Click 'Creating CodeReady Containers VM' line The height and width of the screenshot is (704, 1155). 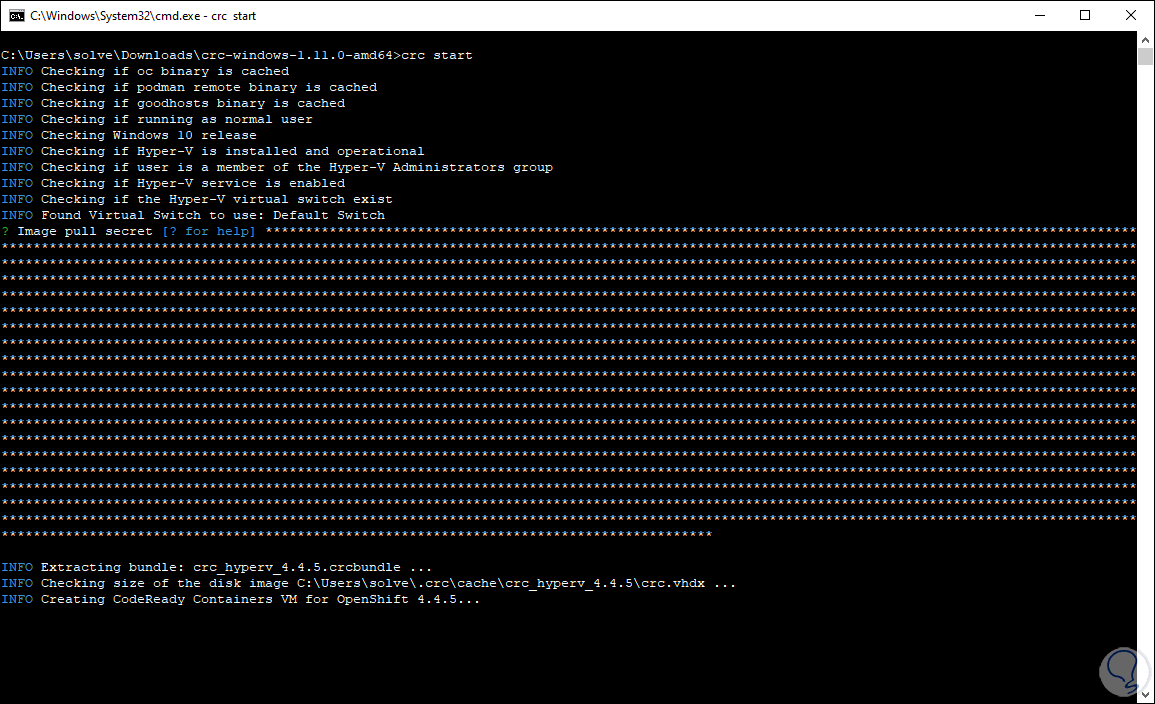coord(241,599)
